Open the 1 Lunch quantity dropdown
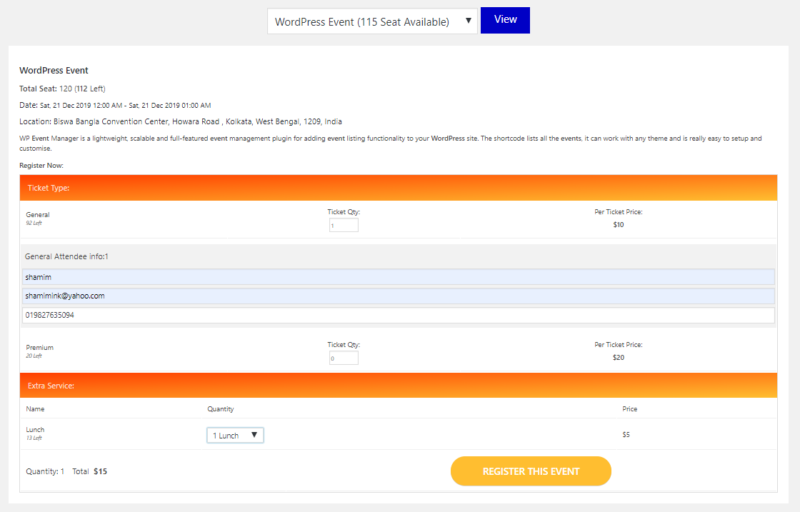This screenshot has width=800, height=512. coord(235,435)
